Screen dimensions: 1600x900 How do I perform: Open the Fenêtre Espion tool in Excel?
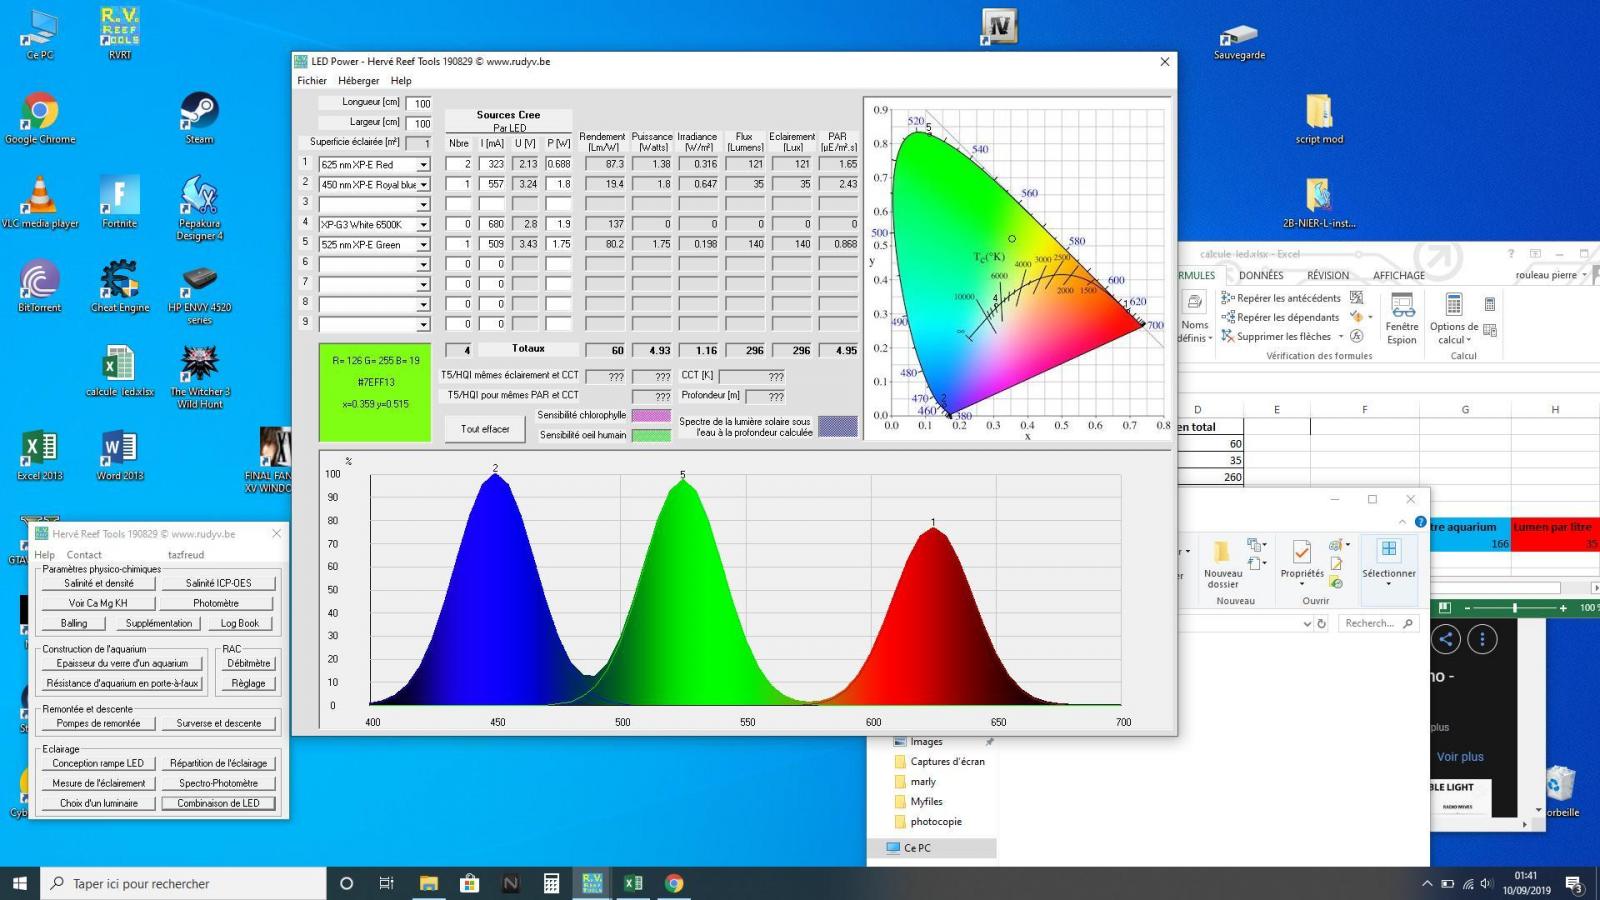(x=1401, y=317)
